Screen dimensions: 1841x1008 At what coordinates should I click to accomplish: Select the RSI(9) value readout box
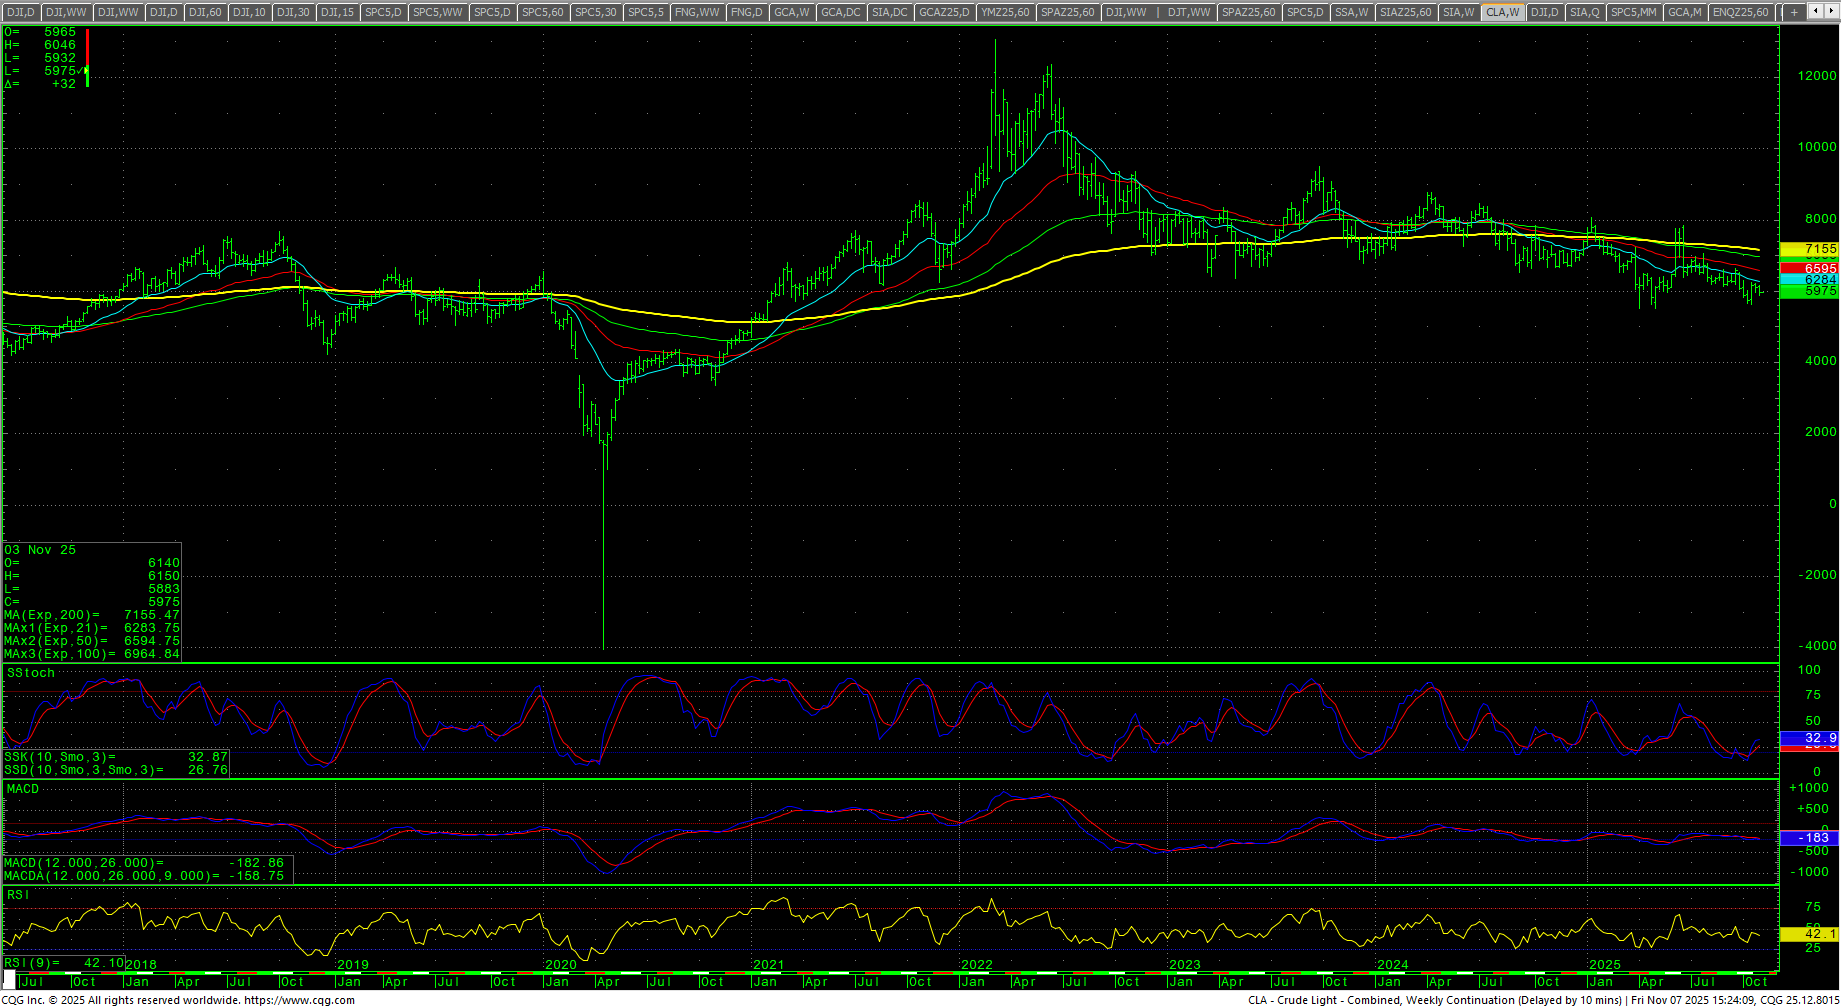click(x=64, y=963)
